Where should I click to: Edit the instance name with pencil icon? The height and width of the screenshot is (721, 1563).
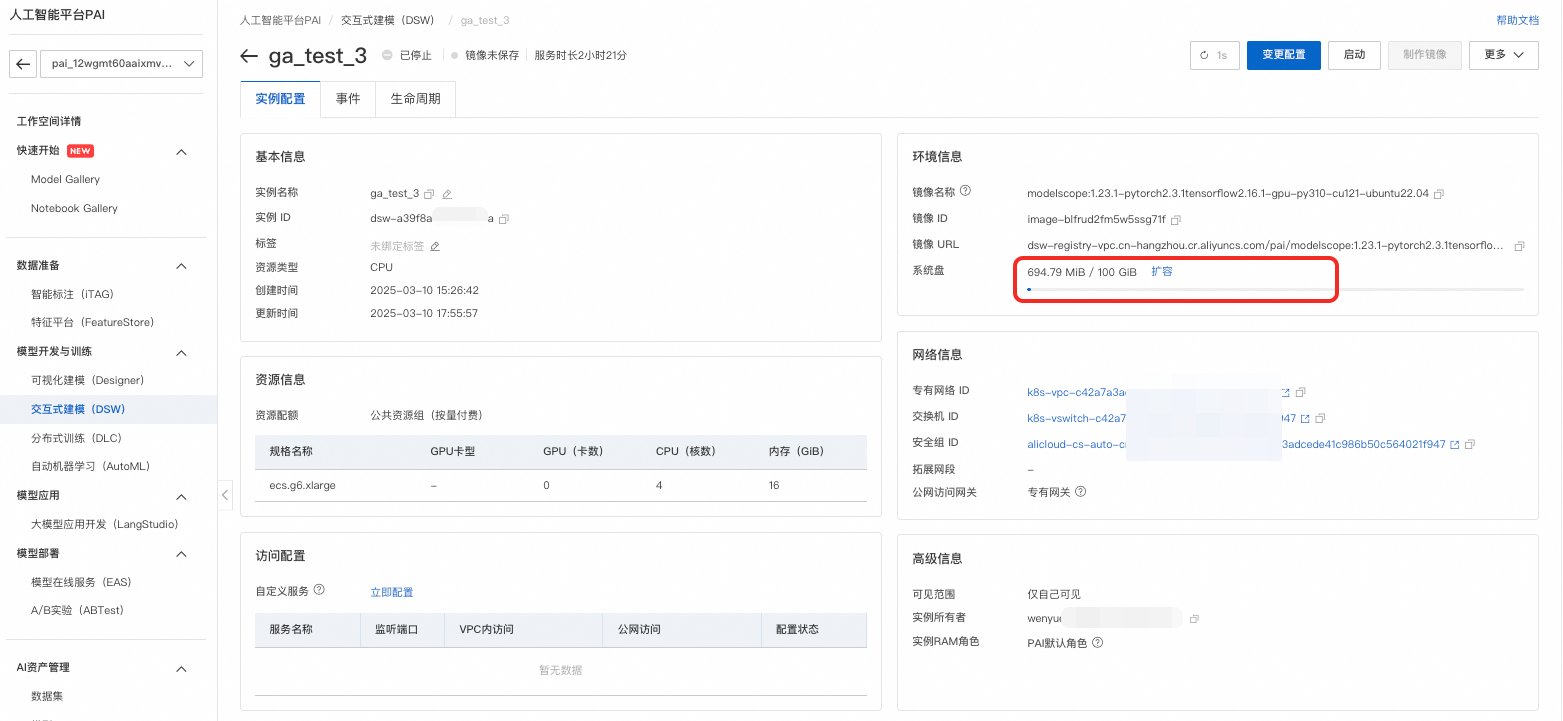[447, 194]
